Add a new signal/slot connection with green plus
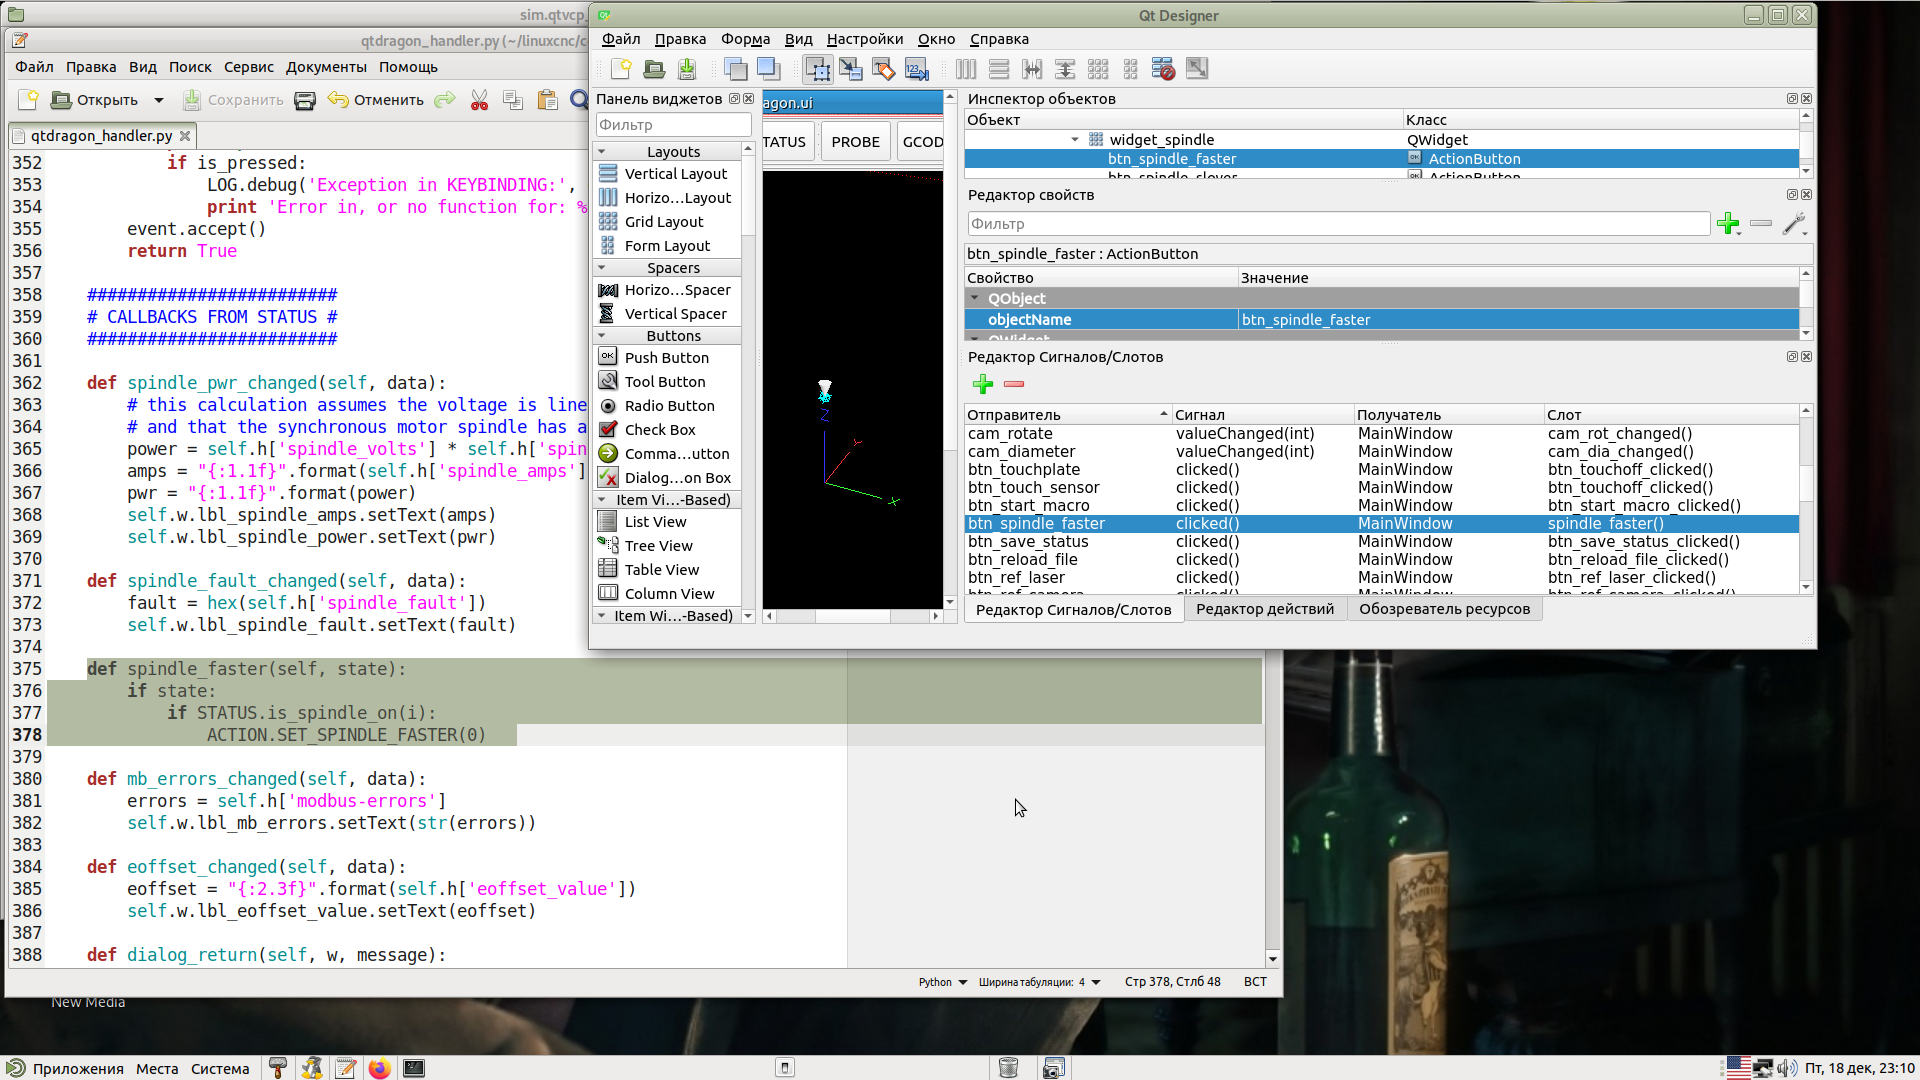Screen dimensions: 1920x1080 click(983, 384)
